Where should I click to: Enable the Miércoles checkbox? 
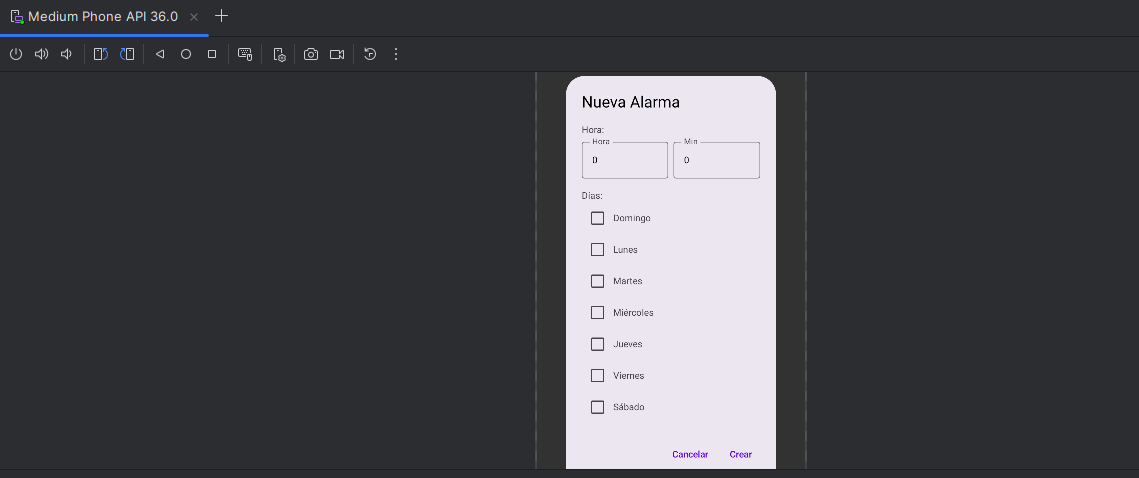click(x=597, y=312)
